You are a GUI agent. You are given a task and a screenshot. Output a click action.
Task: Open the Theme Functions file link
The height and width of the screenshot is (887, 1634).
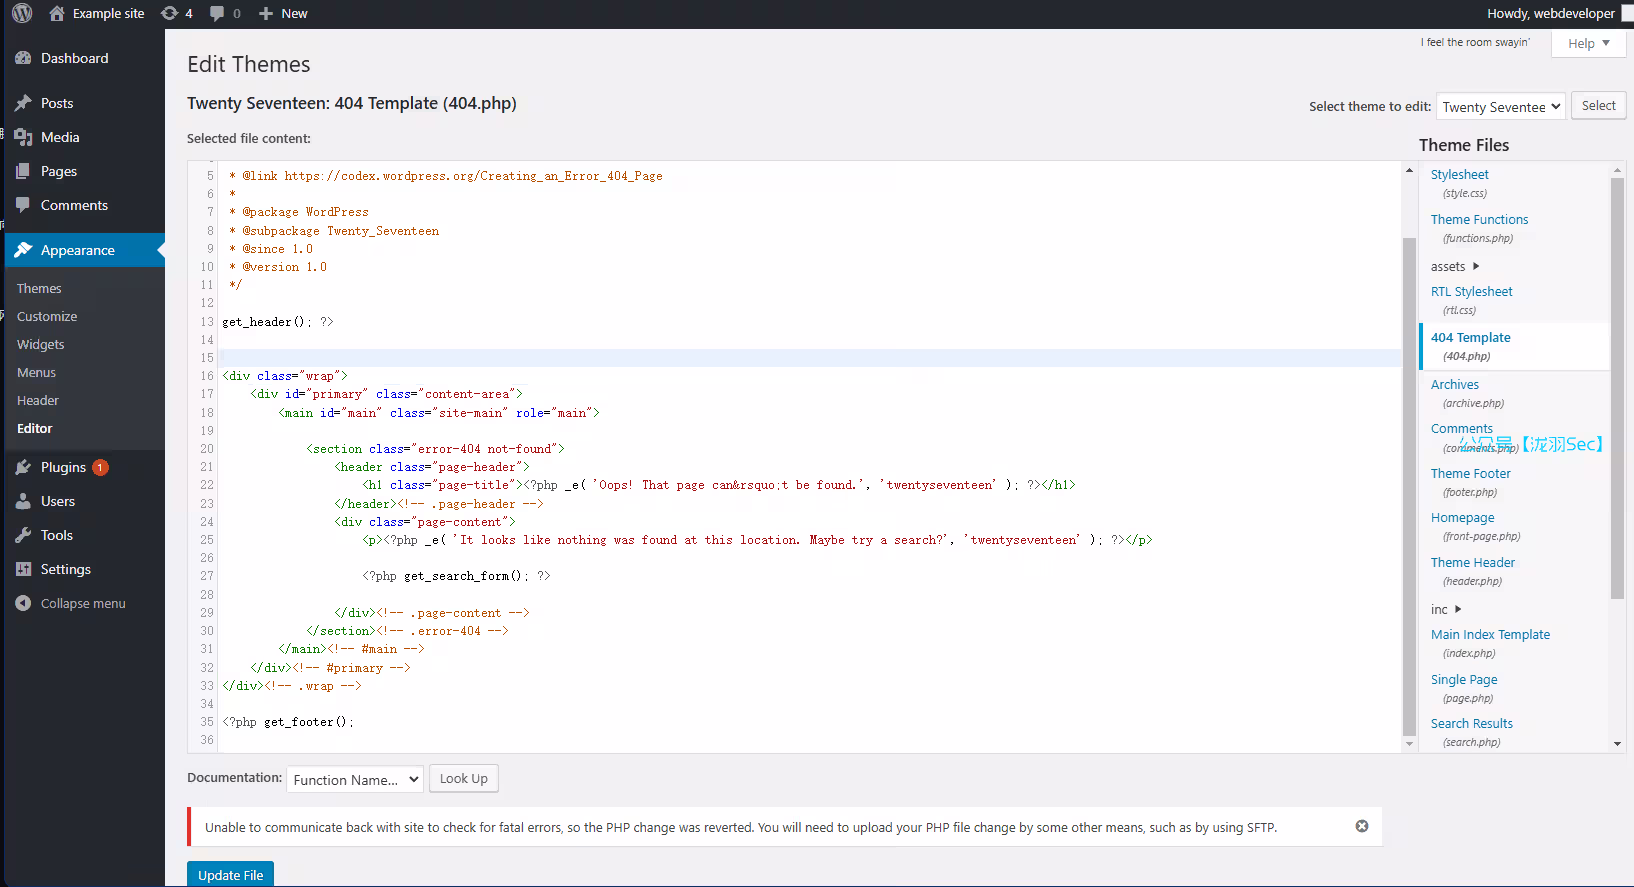1479,219
